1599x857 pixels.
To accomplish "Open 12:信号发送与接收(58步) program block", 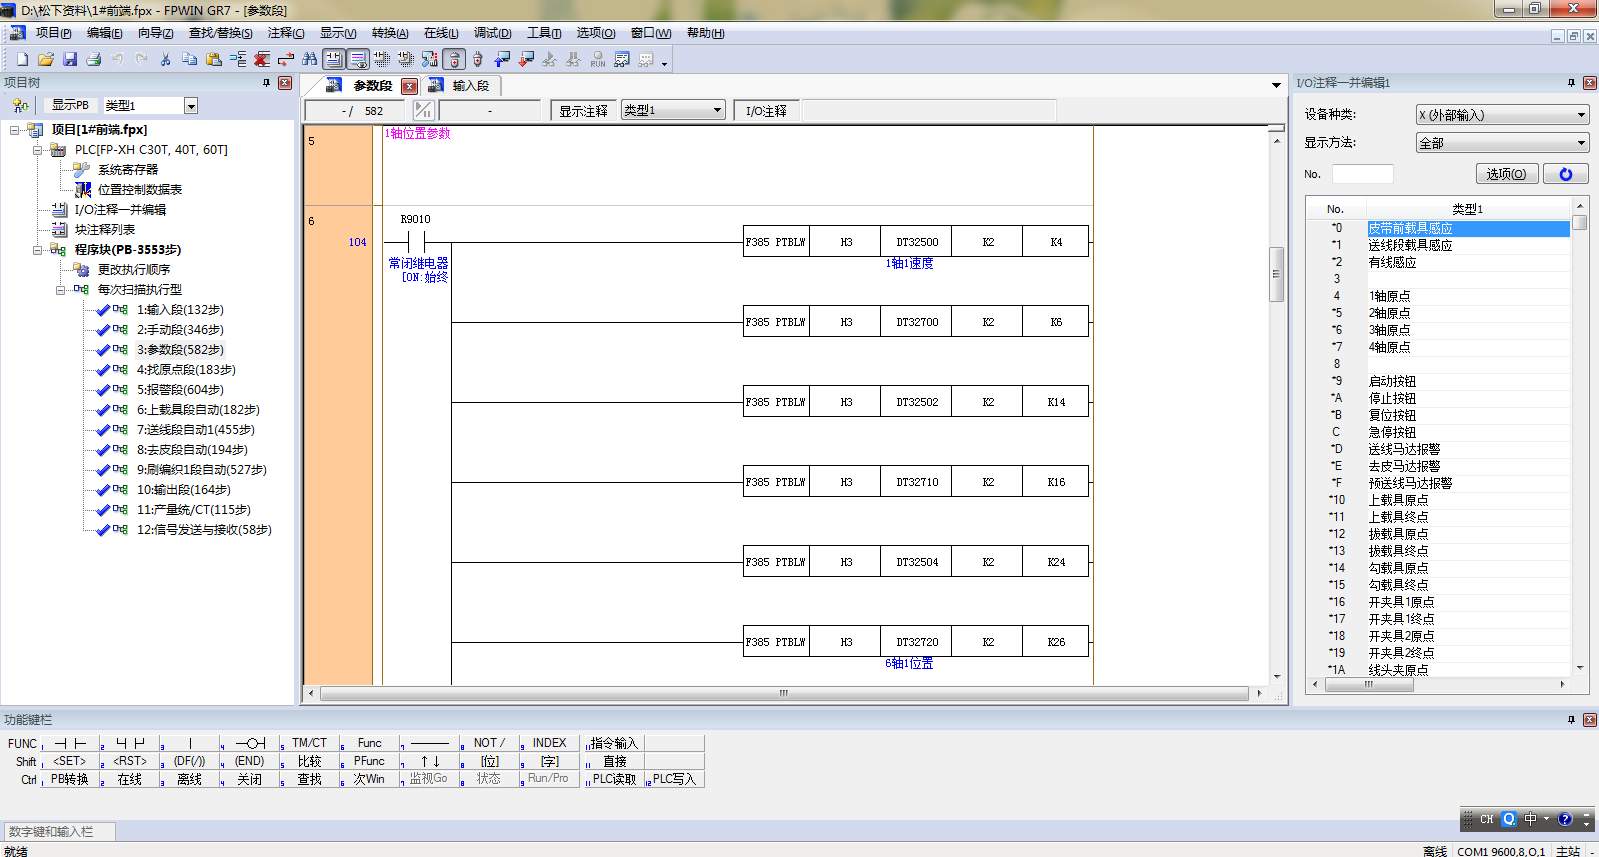I will 204,530.
